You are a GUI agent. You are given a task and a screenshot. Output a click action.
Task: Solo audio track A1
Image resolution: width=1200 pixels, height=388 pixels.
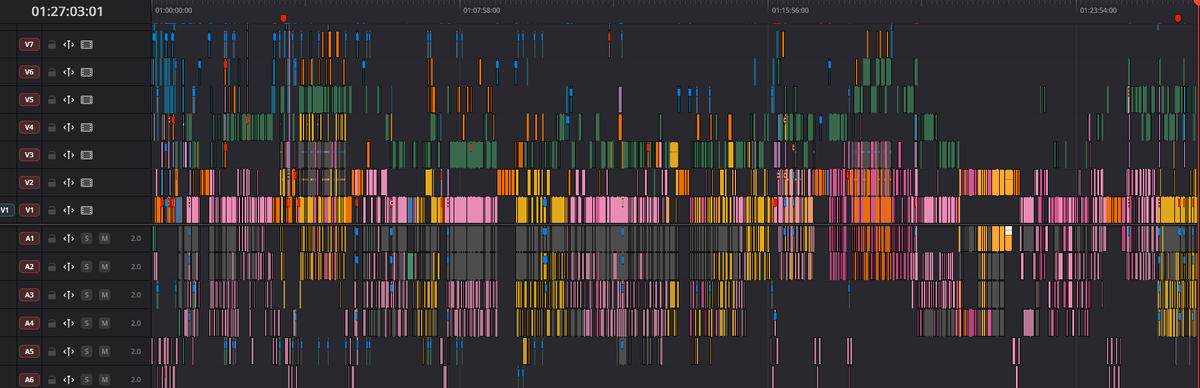coord(87,239)
